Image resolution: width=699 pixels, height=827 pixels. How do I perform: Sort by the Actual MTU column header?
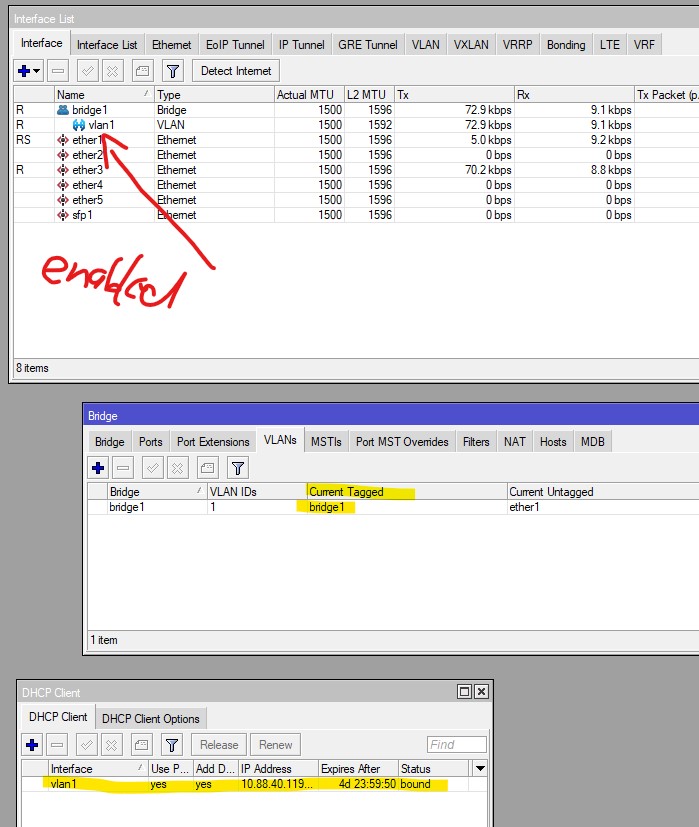tap(309, 94)
